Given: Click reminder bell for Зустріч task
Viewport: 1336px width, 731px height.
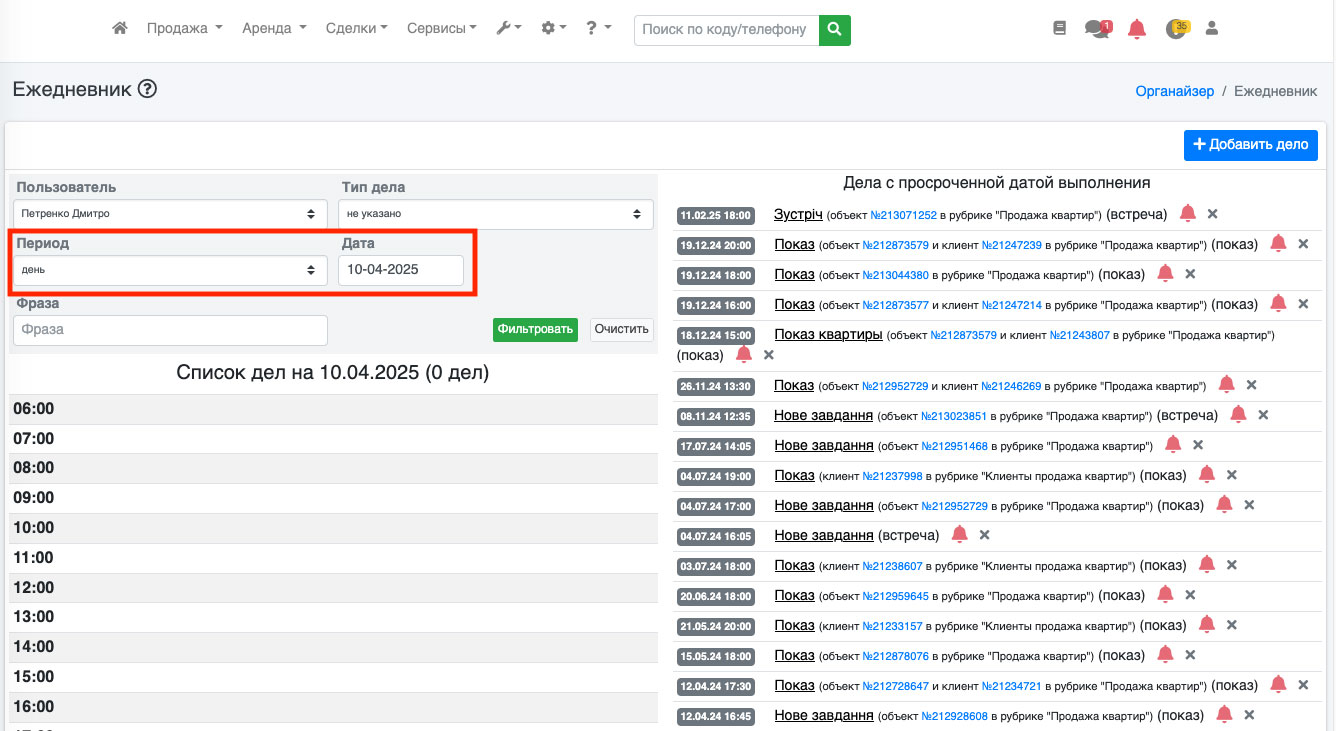Looking at the screenshot, I should (1187, 213).
